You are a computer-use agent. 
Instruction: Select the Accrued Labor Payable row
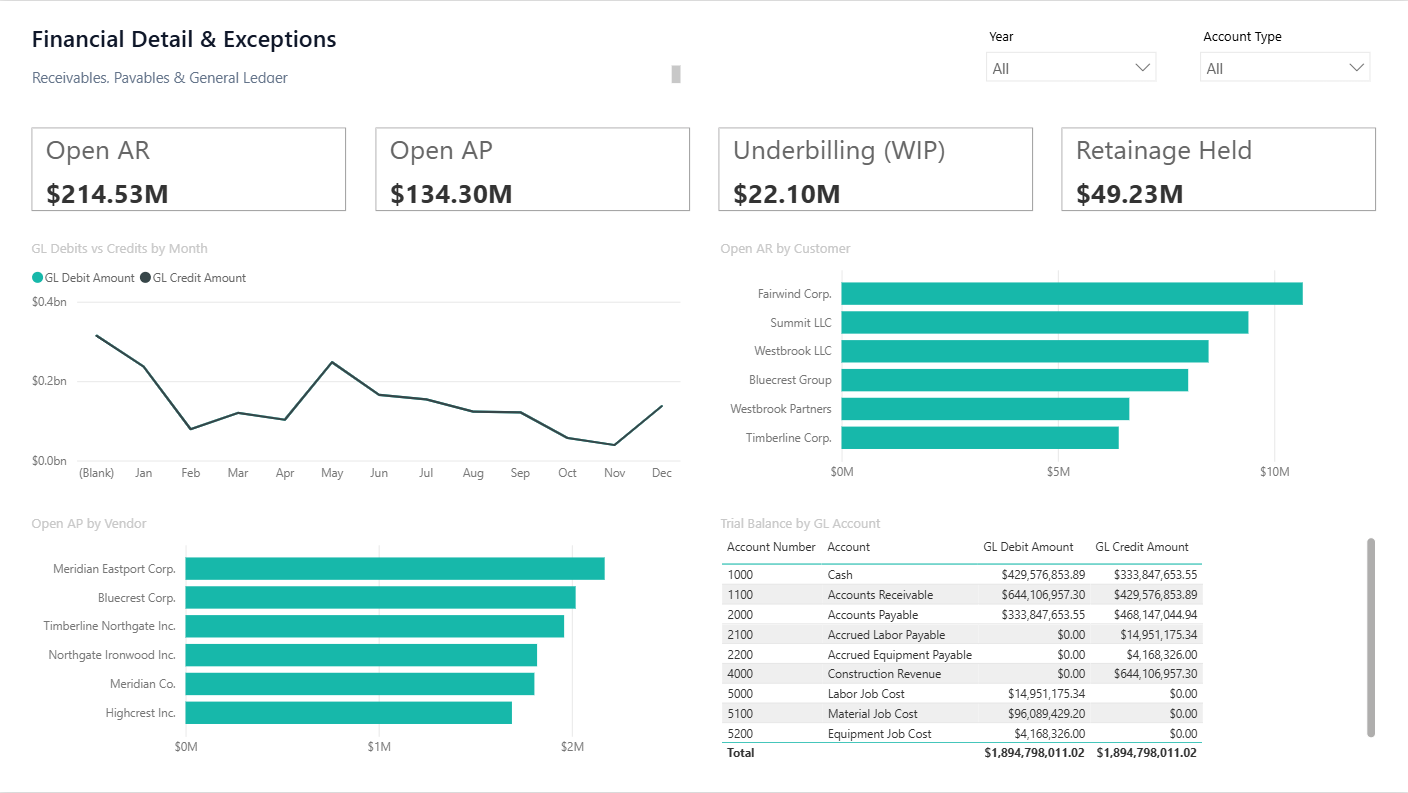tap(962, 635)
